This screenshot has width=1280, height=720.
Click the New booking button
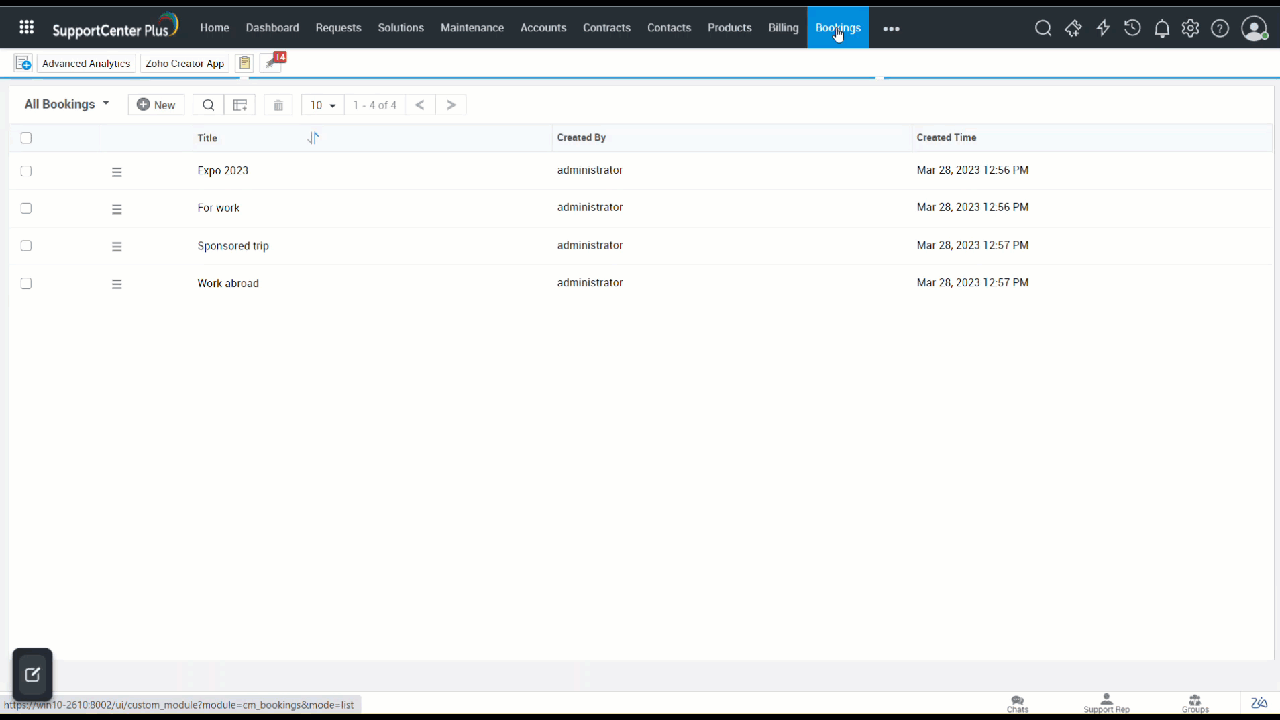tap(156, 105)
